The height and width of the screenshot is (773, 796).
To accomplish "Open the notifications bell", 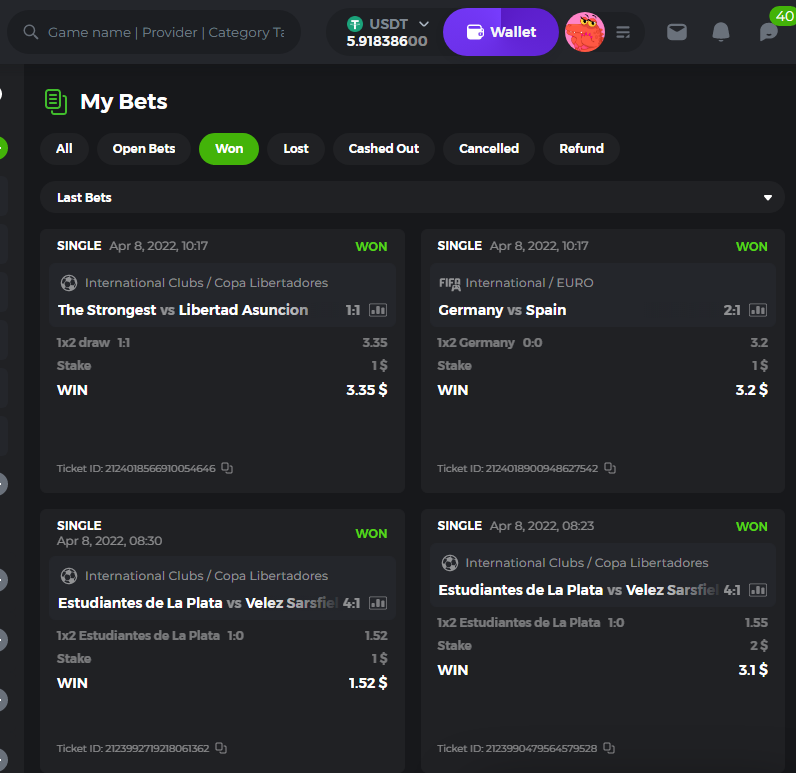I will [x=721, y=32].
